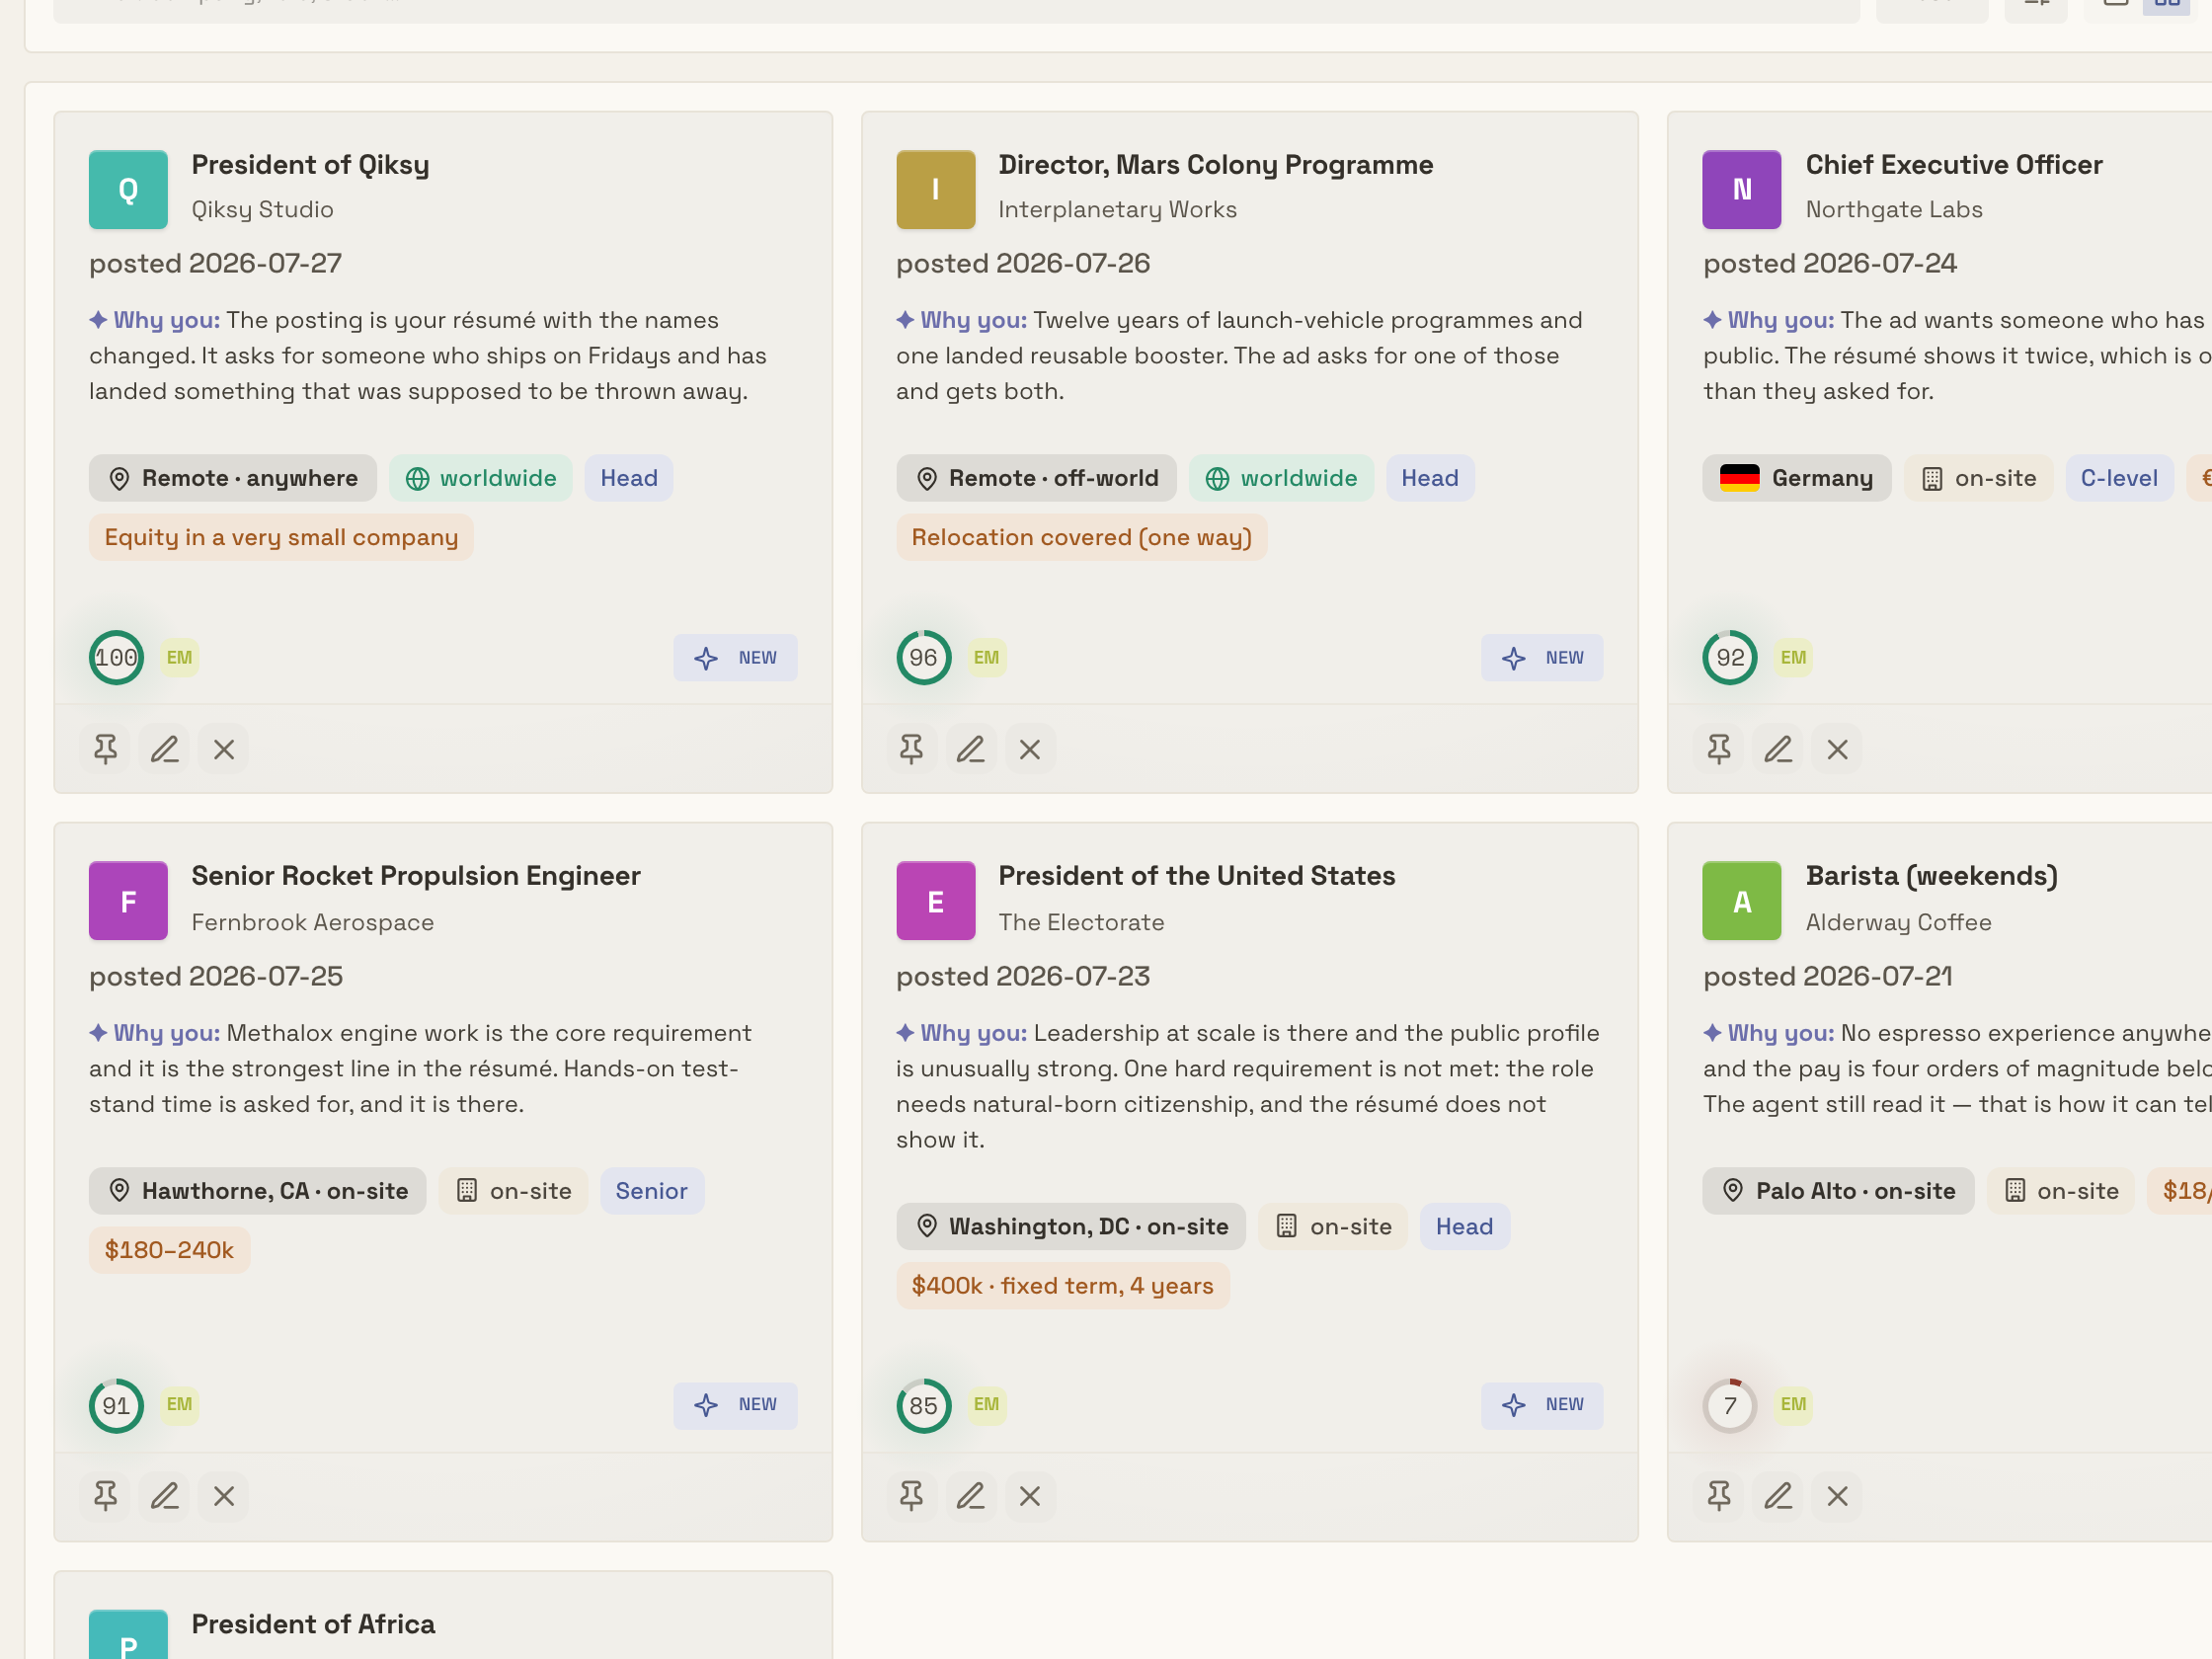Viewport: 2212px width, 1659px height.
Task: Click worldwide tag on President of Qiksy card
Action: [481, 478]
